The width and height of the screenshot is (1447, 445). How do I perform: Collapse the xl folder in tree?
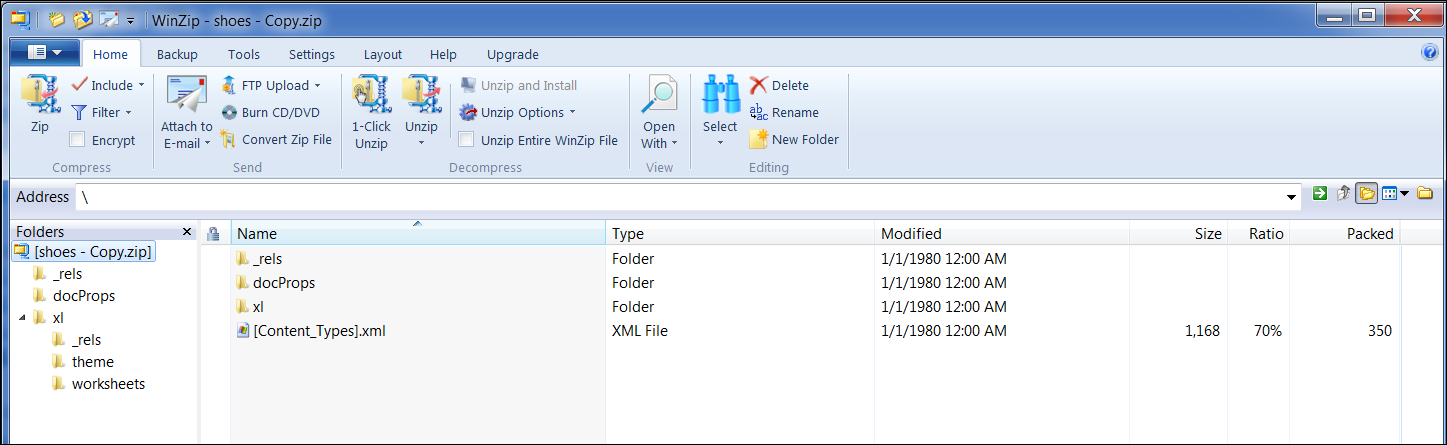click(x=22, y=318)
